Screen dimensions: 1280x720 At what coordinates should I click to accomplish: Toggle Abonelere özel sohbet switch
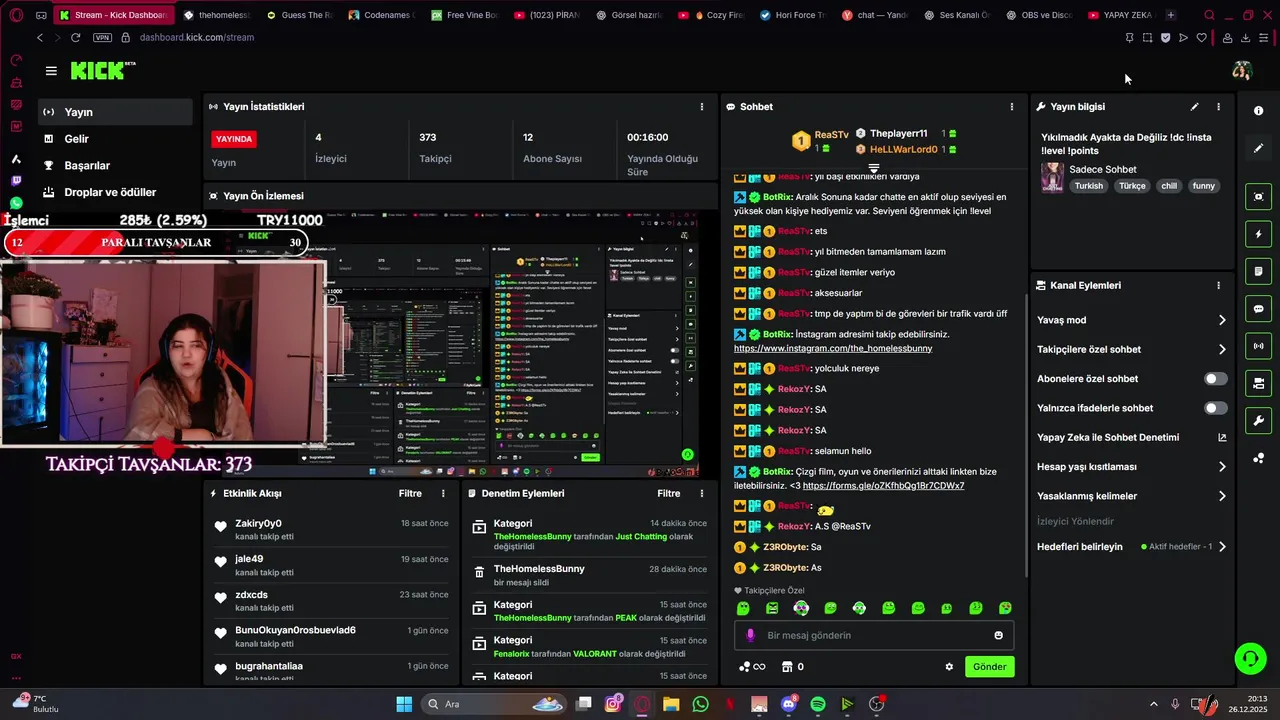1215,379
